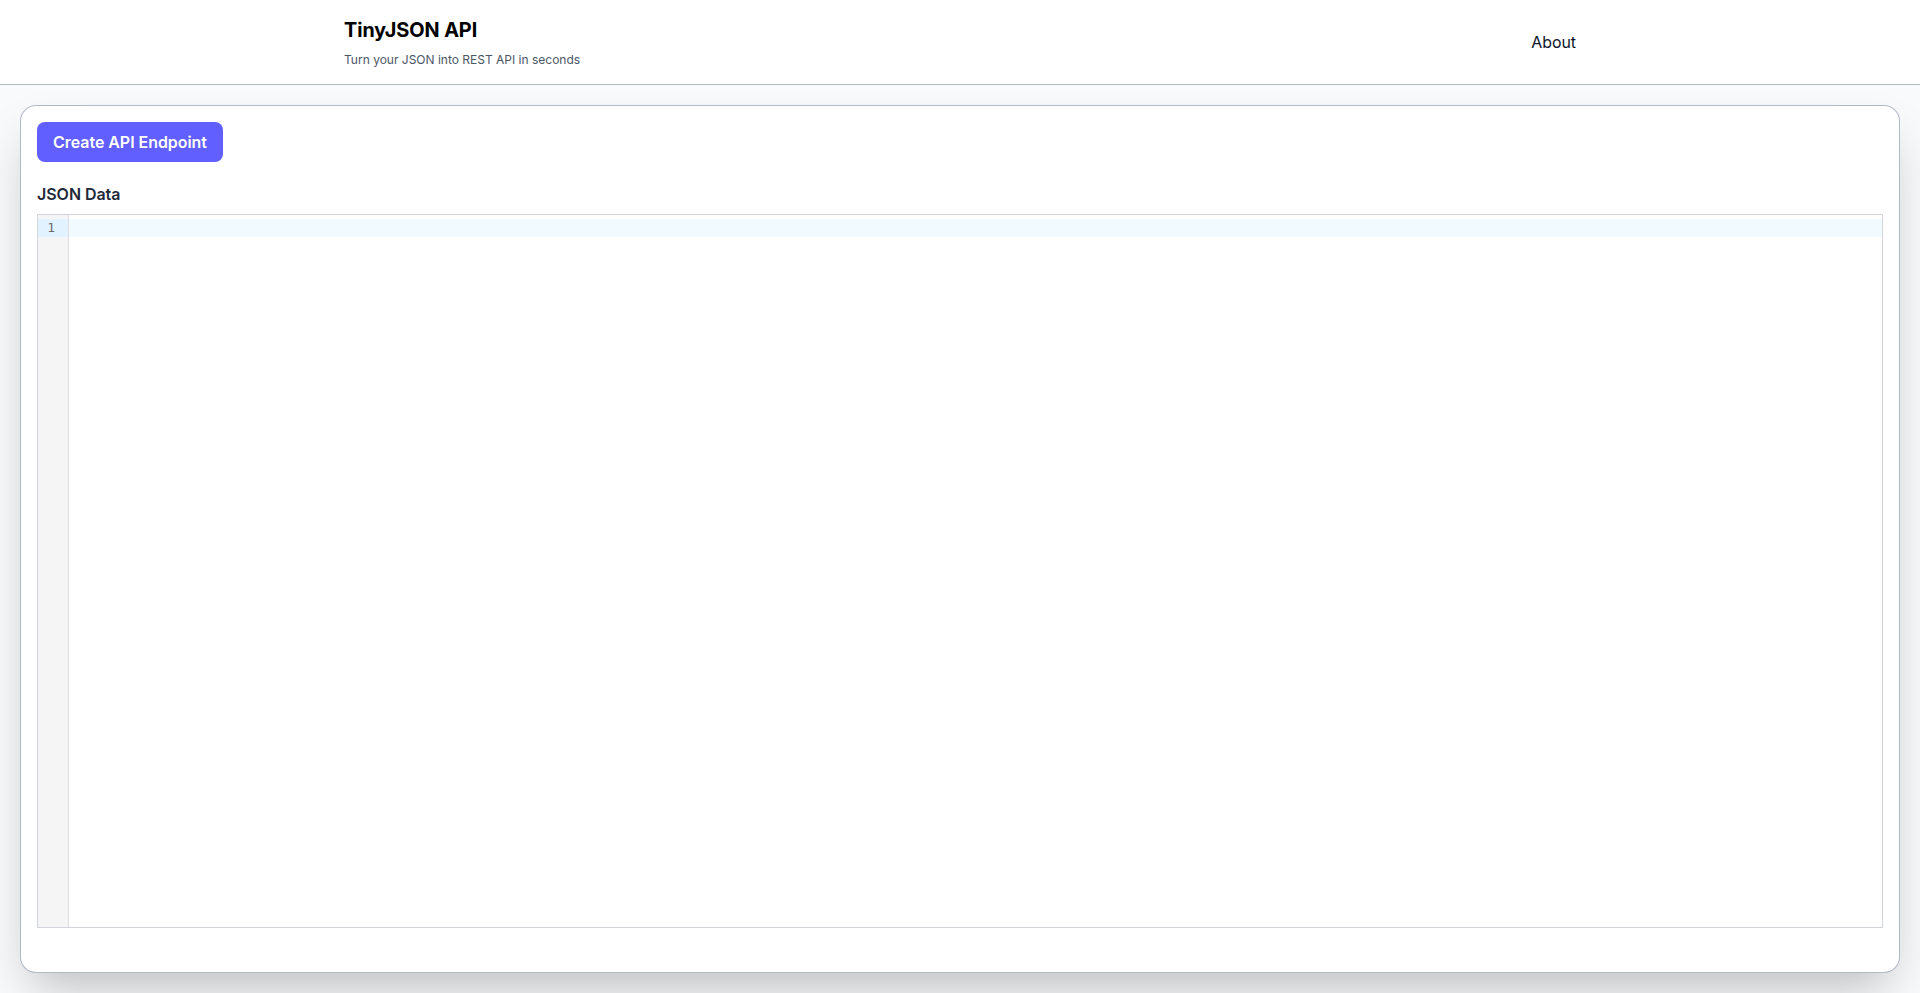
Task: Select the TinyJSON API header logo text
Action: [411, 30]
